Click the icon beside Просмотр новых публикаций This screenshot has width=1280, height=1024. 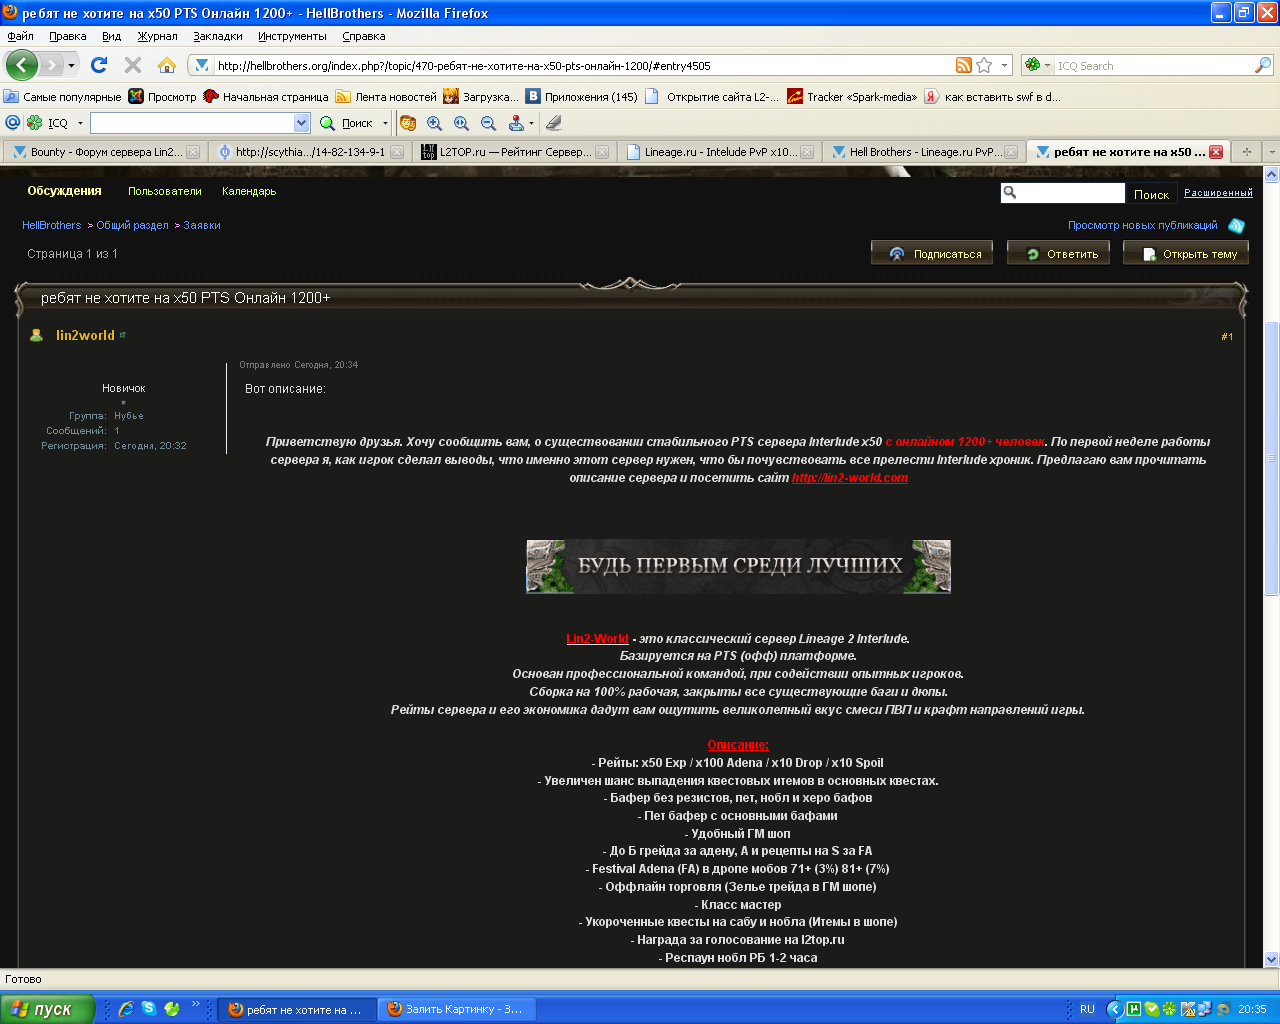[x=1236, y=225]
